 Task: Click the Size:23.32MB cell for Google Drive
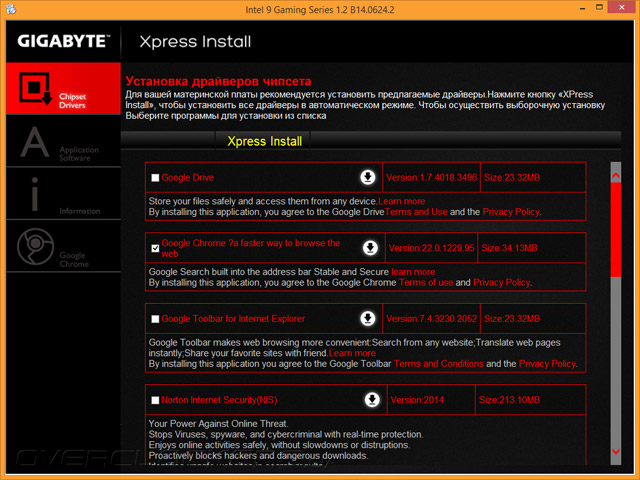point(533,178)
